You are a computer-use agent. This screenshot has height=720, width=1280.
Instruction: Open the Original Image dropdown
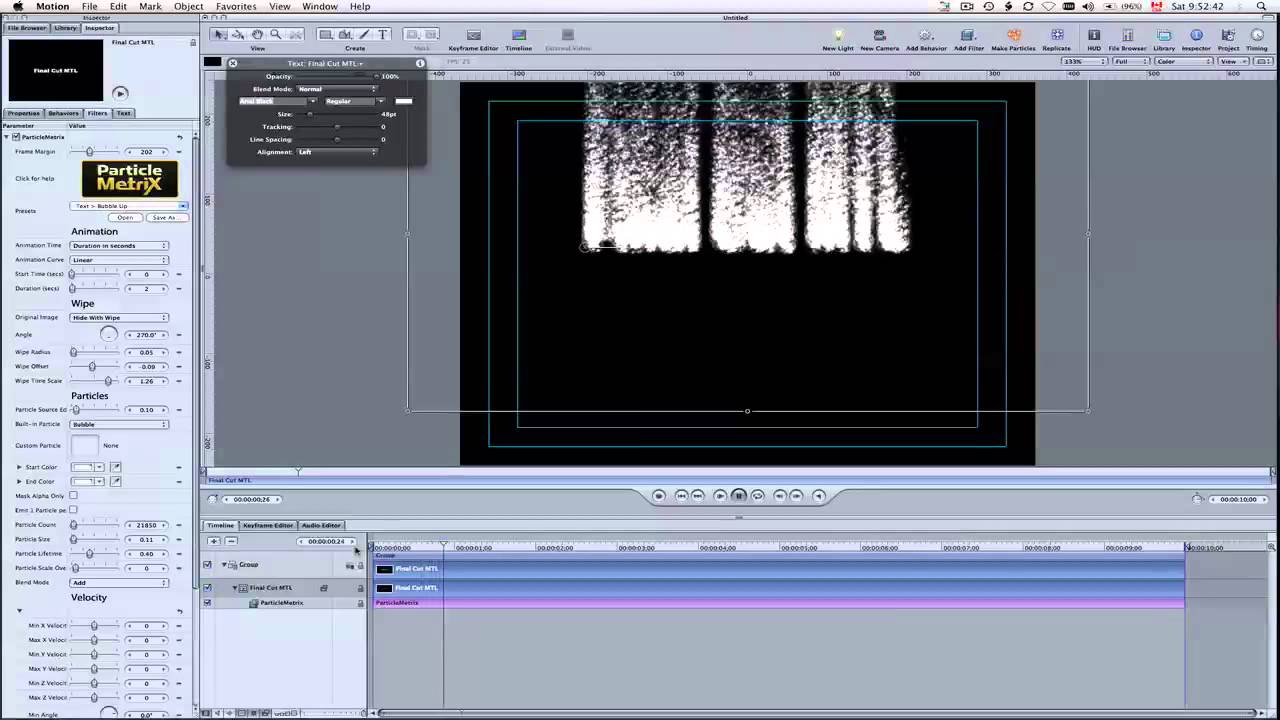click(119, 317)
